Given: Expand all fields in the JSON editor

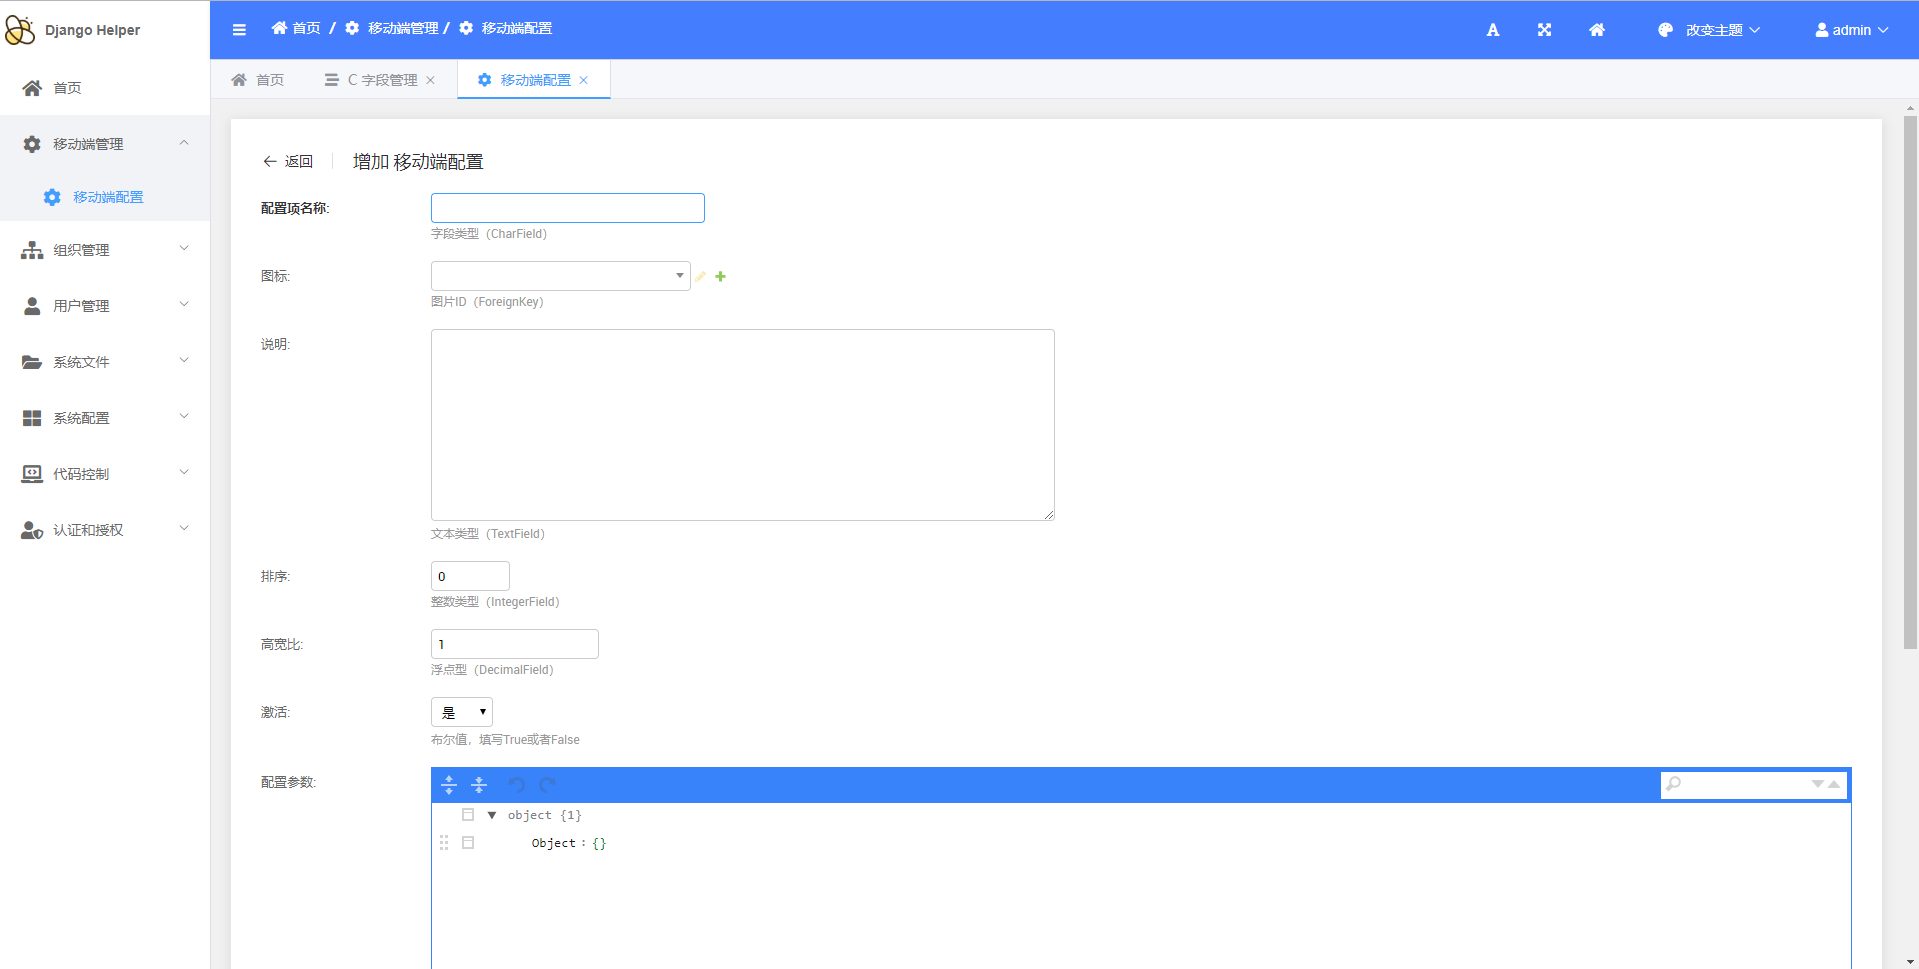Looking at the screenshot, I should [449, 785].
